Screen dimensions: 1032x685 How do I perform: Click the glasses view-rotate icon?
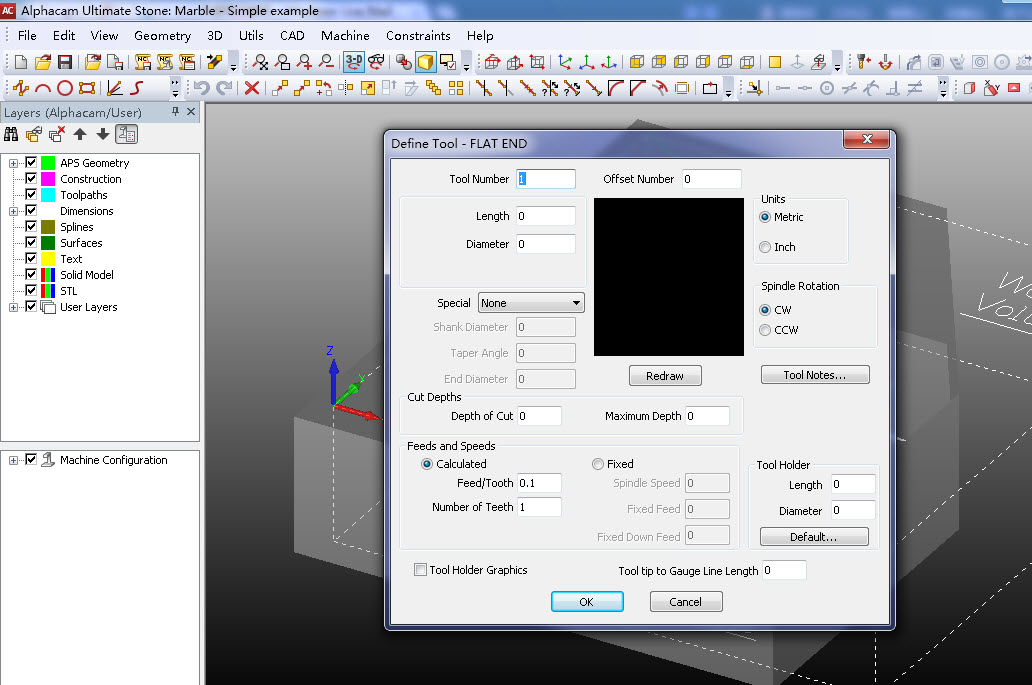[376, 63]
